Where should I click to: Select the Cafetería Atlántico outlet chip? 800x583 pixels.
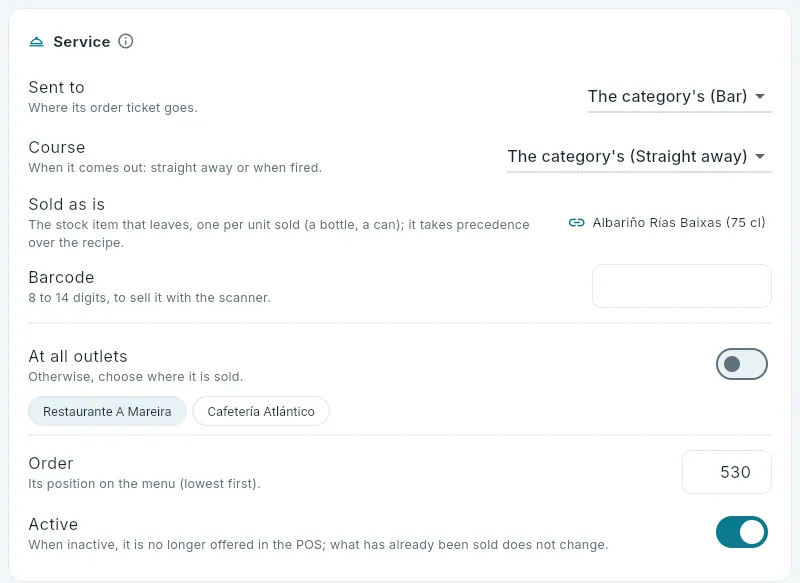(x=261, y=411)
